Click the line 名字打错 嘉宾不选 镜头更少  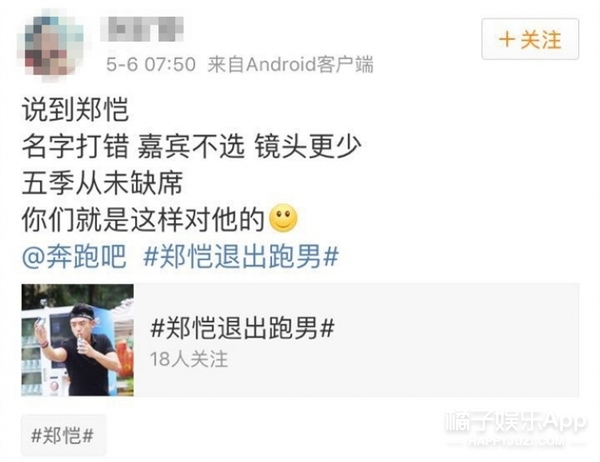[x=191, y=146]
